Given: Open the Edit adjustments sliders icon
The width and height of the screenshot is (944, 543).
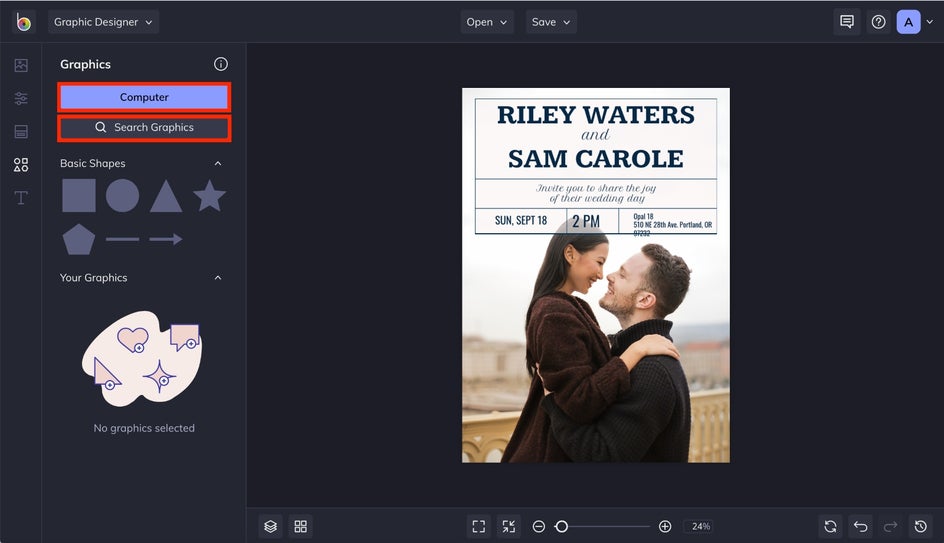Looking at the screenshot, I should [x=21, y=98].
